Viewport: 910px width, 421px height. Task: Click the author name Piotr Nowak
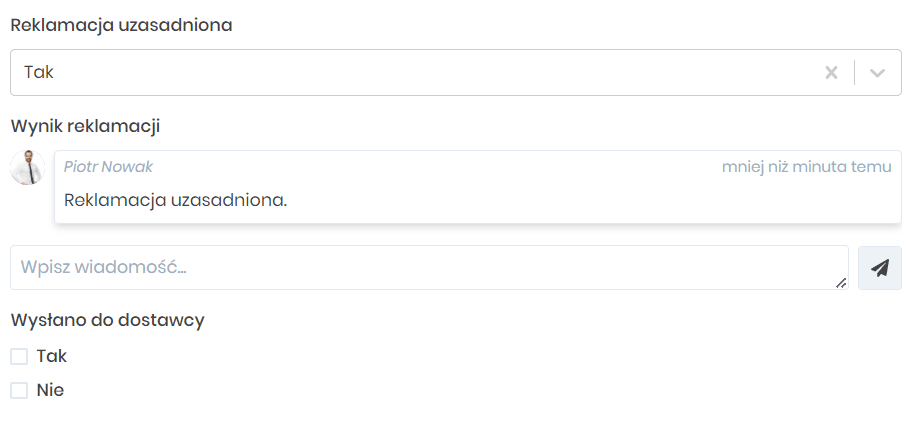[108, 167]
